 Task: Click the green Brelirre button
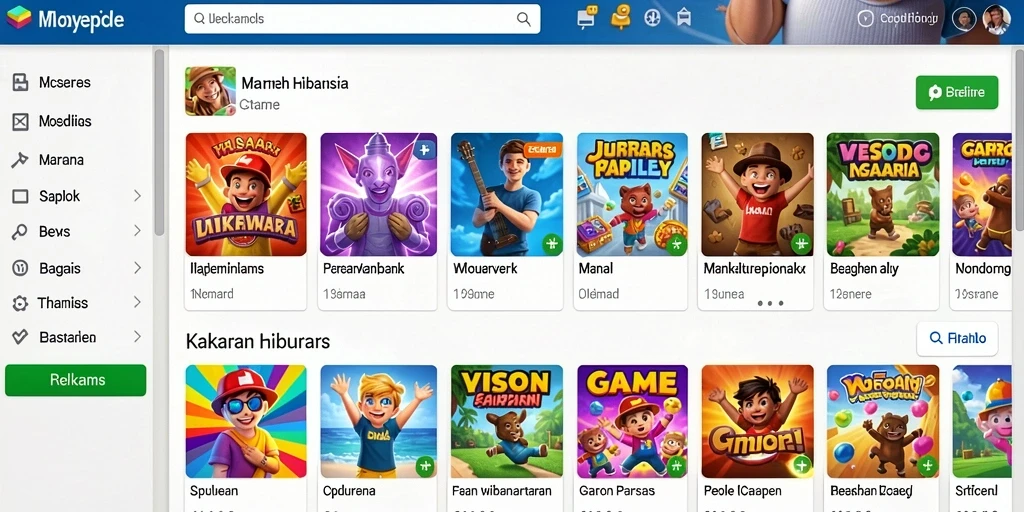coord(957,93)
